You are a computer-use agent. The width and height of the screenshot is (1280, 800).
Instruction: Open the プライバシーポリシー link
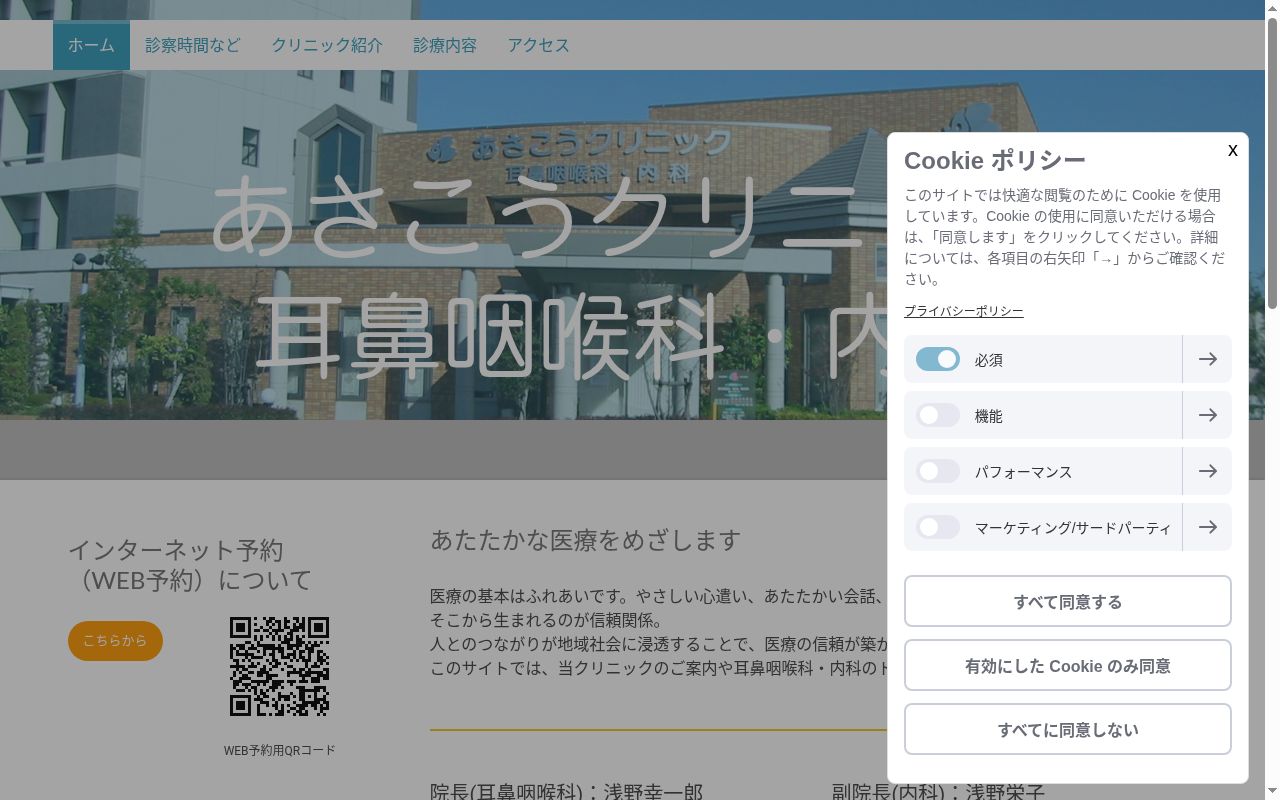(964, 311)
